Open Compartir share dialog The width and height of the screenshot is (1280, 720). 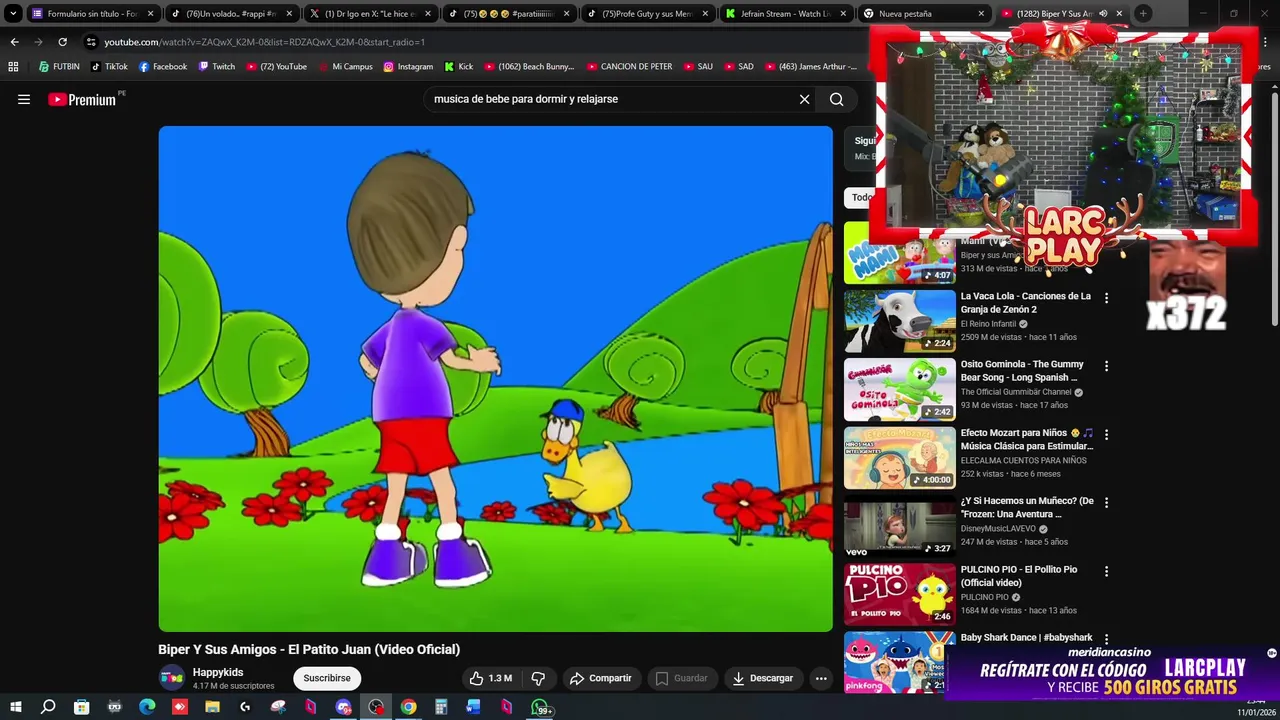coord(600,678)
